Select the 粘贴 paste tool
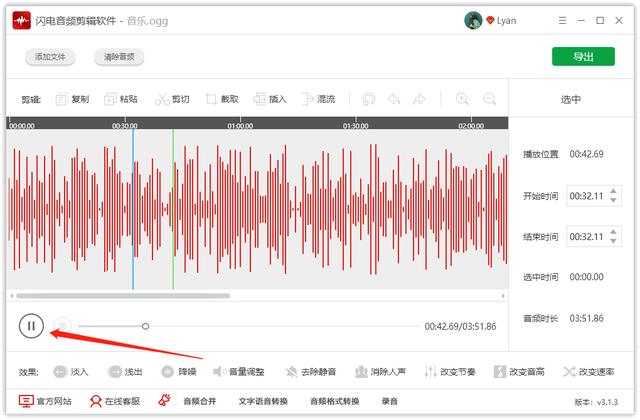The image size is (640, 420). pos(120,99)
